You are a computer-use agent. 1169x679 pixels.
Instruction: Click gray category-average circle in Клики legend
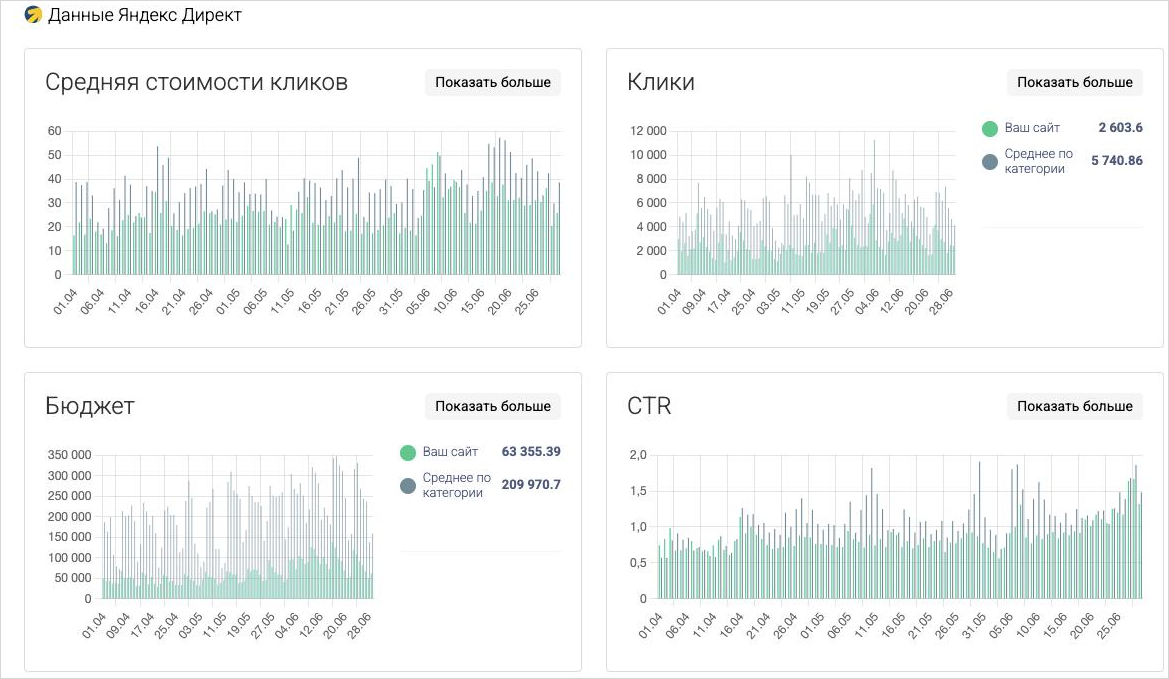tap(990, 161)
